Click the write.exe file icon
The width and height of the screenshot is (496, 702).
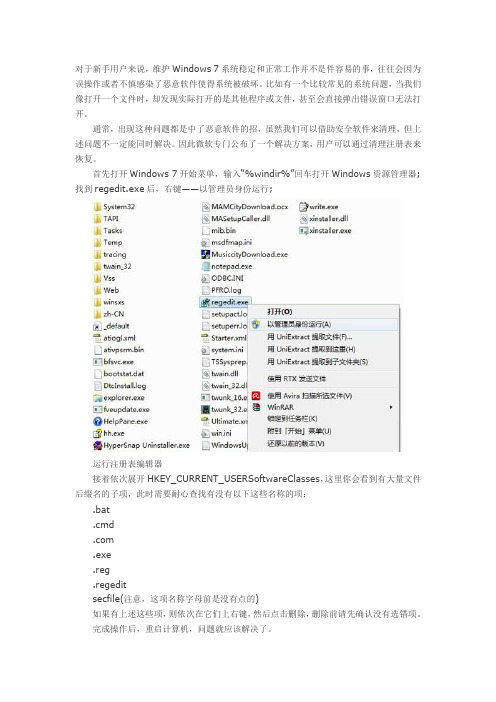[304, 206]
